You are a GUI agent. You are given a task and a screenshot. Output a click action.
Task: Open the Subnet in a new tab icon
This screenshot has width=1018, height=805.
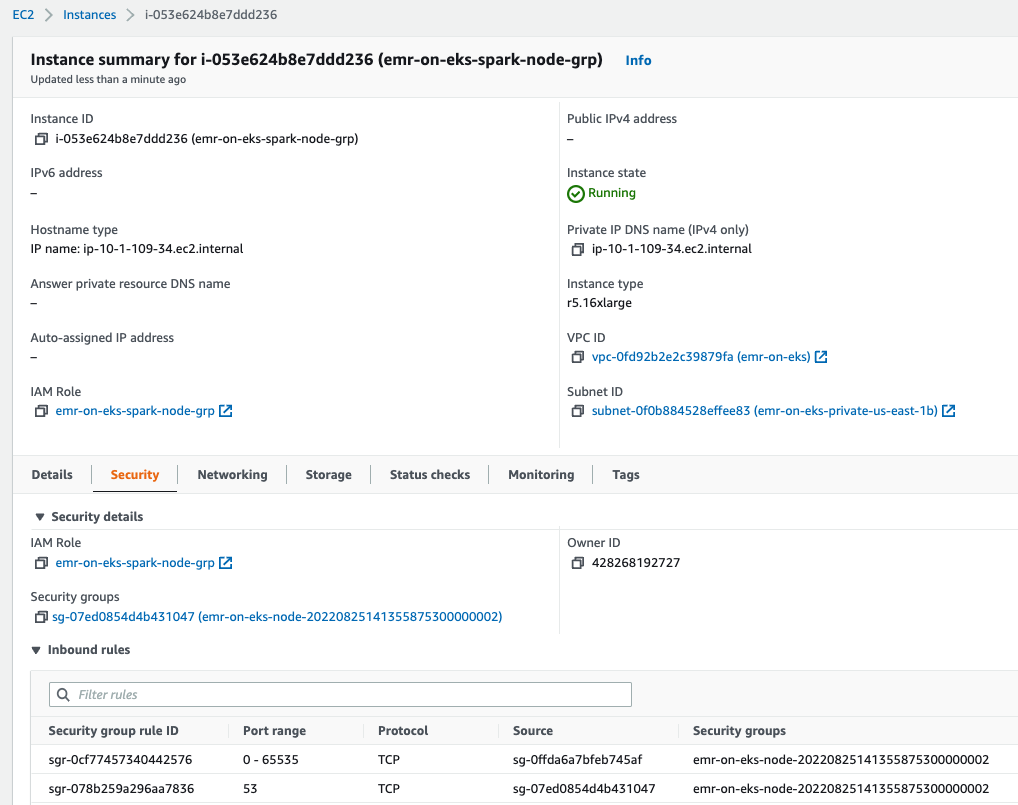click(947, 410)
